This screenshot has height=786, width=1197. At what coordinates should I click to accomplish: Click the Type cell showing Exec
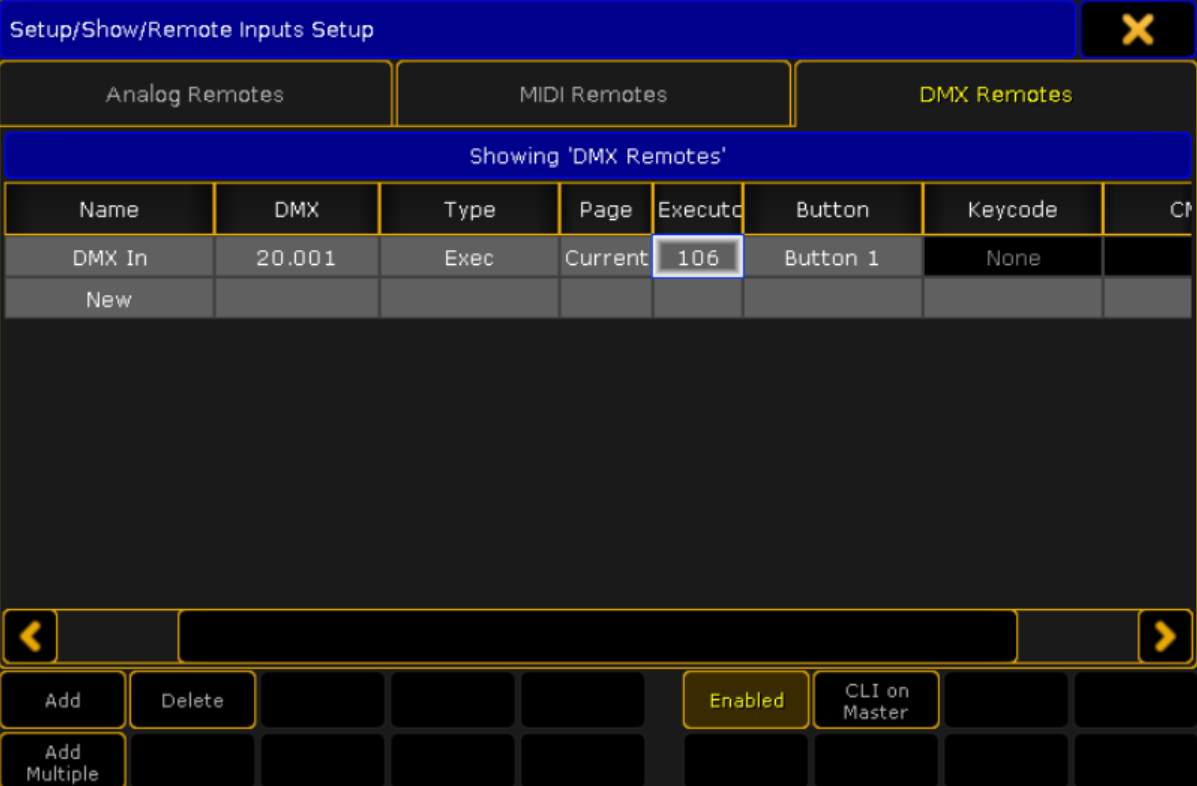[x=469, y=257]
